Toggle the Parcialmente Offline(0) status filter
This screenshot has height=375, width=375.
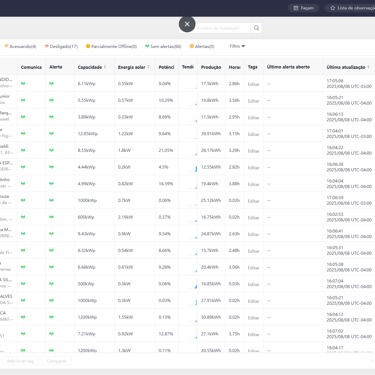coord(111,46)
